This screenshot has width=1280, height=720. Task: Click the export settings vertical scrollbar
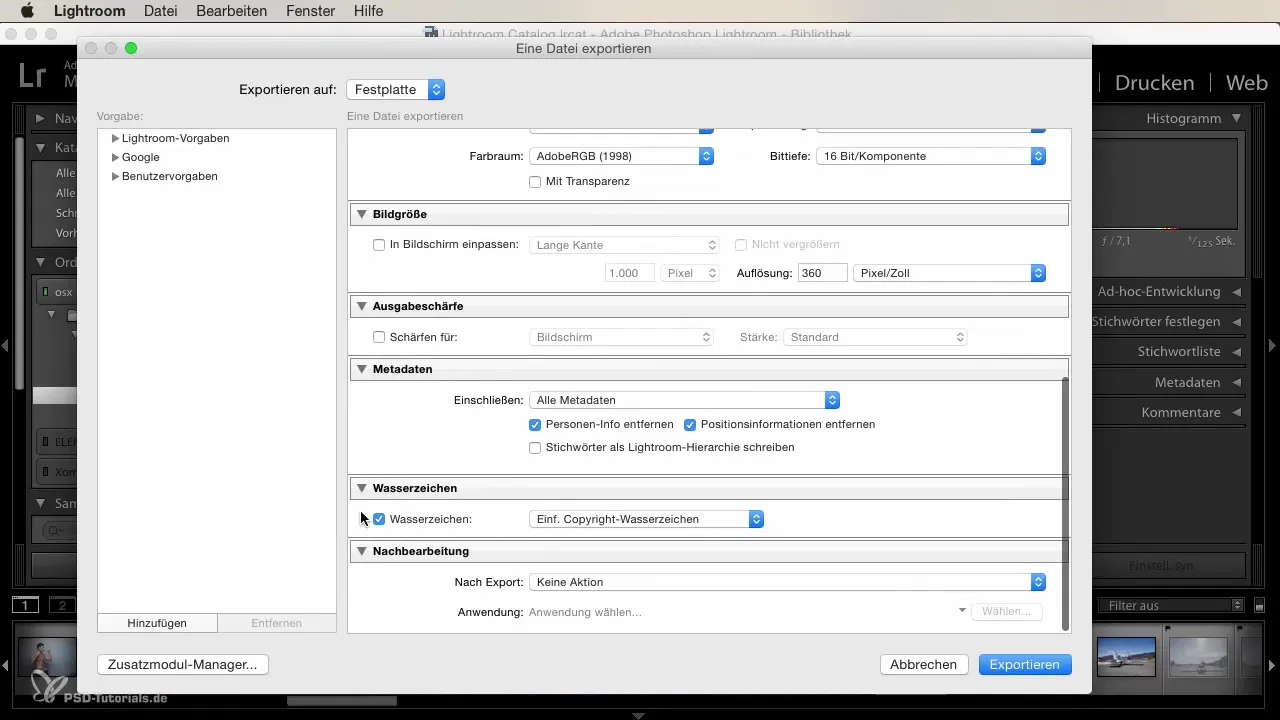tap(1065, 503)
